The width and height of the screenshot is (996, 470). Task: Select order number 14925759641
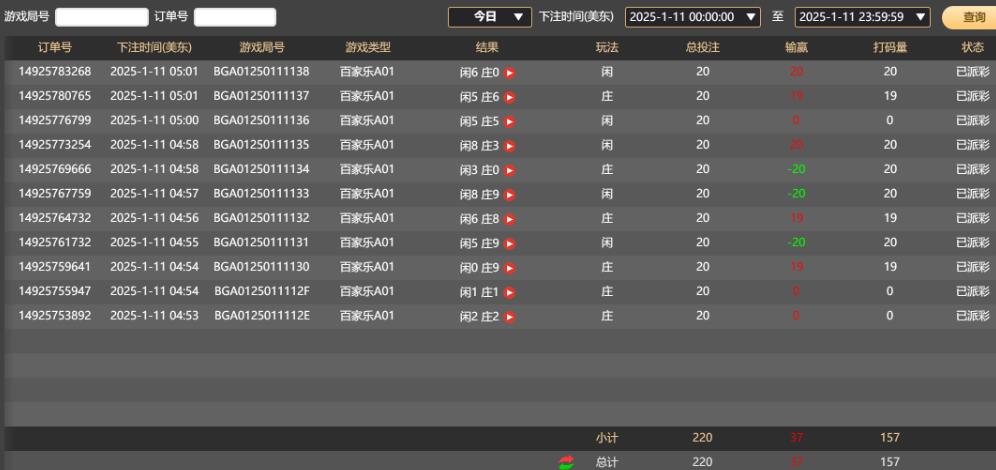pos(55,267)
